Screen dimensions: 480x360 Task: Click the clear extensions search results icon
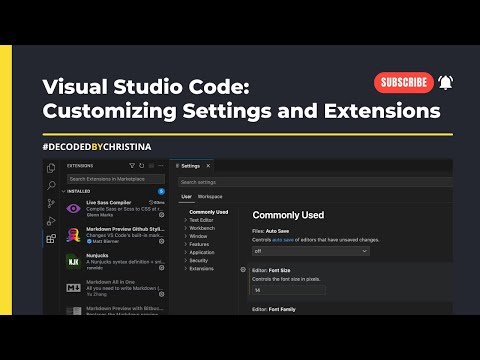(151, 166)
